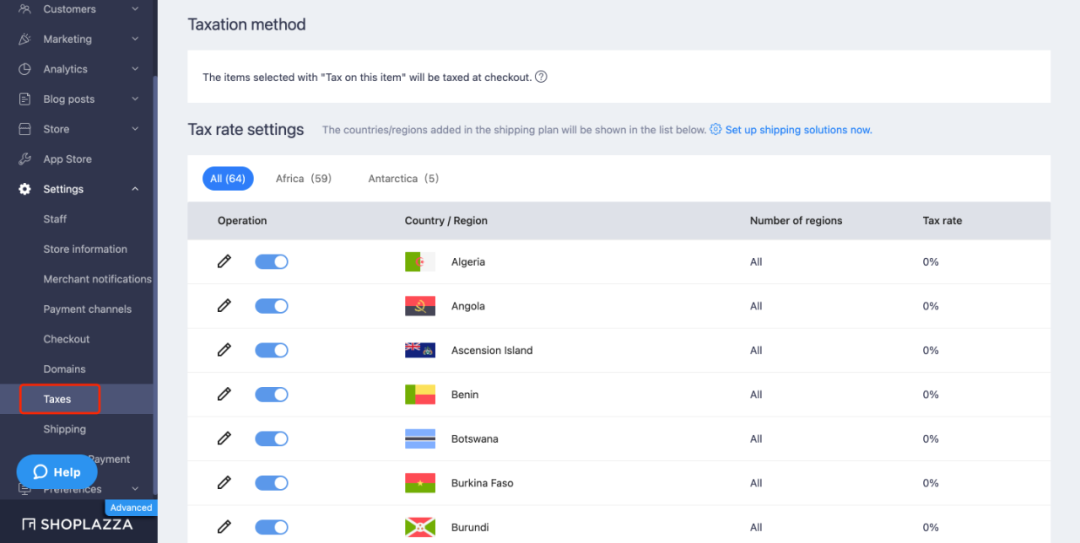Click the blue Help button
Image resolution: width=1080 pixels, height=543 pixels.
pyautogui.click(x=57, y=472)
